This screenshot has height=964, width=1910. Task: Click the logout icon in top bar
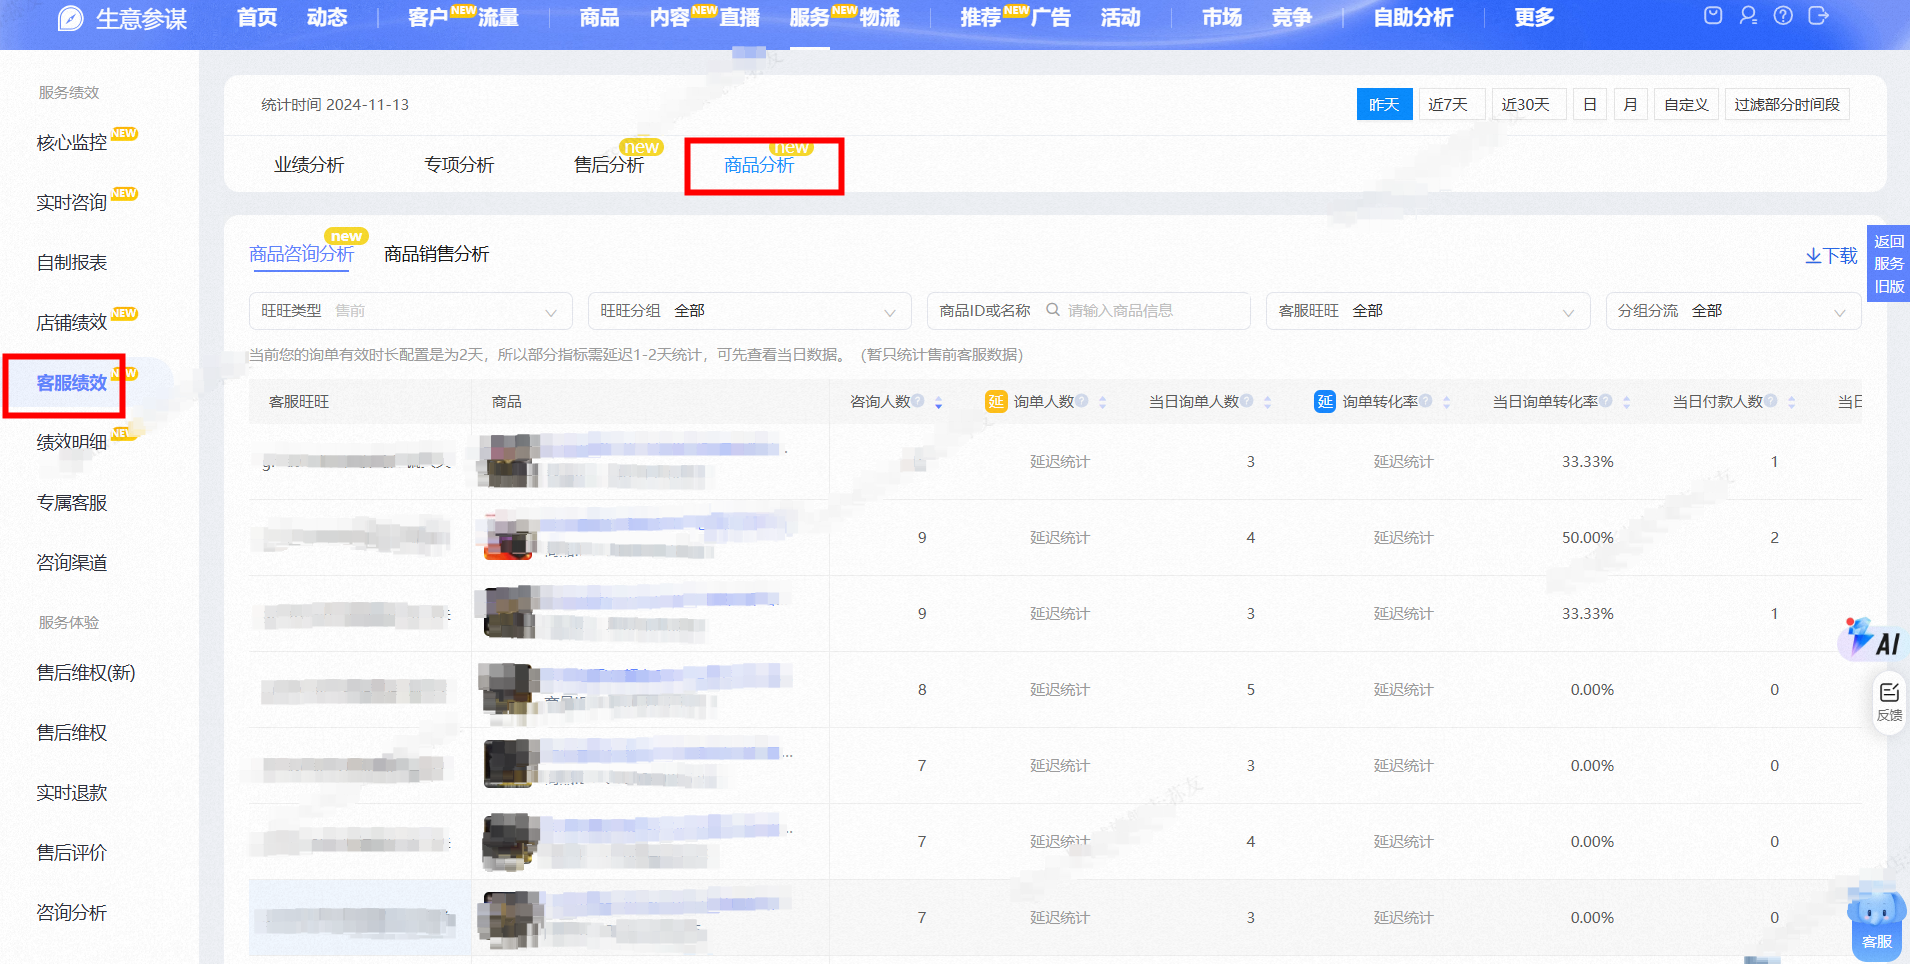coord(1818,16)
